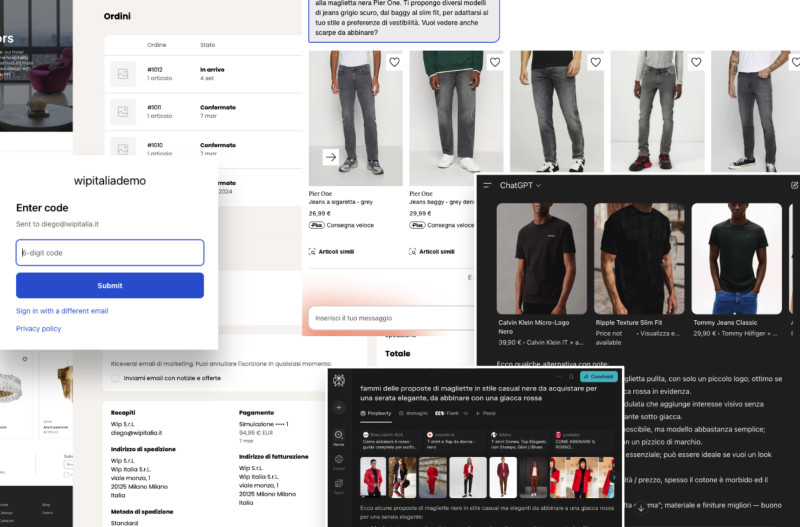Open Calvin Klein Micro-Logo t-shirt thumbnail
This screenshot has height=527, width=800.
tap(541, 259)
